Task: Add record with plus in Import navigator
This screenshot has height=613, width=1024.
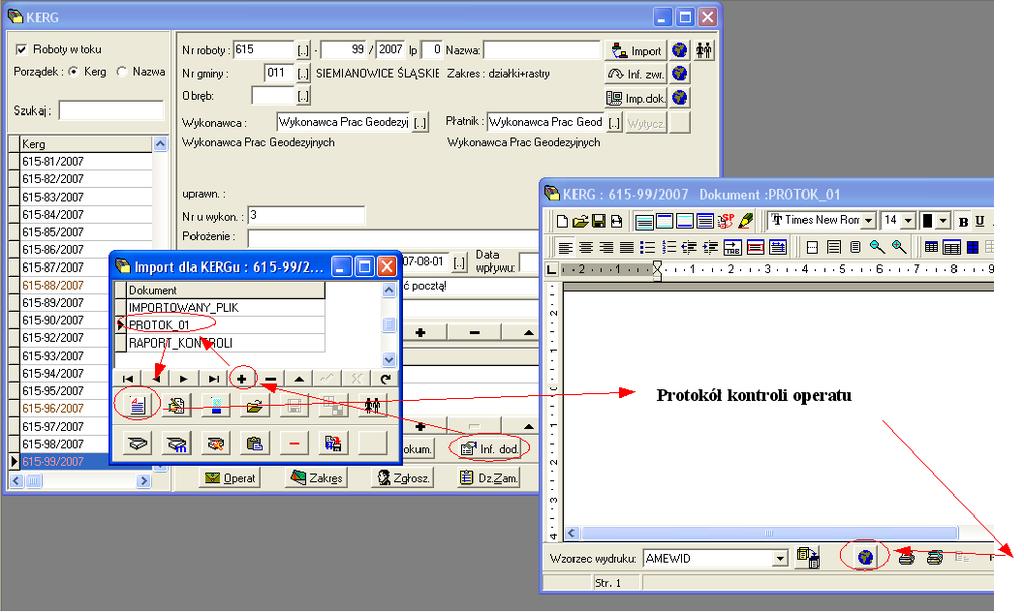Action: pyautogui.click(x=242, y=379)
